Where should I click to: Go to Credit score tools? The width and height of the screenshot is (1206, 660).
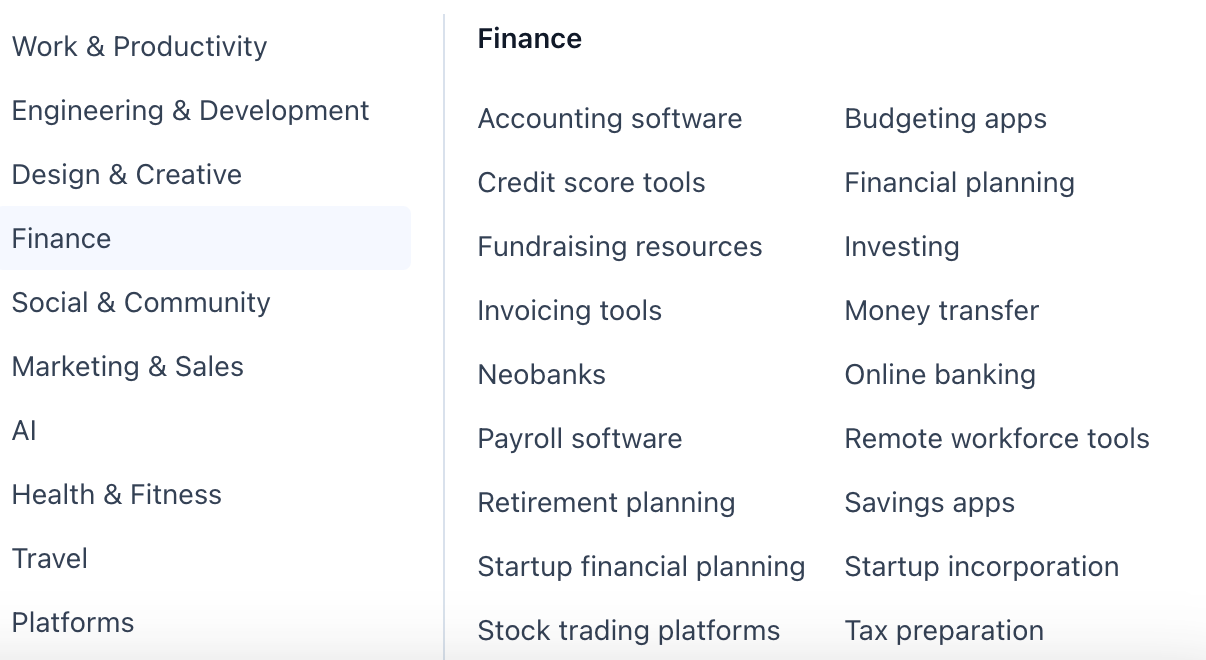click(x=591, y=183)
